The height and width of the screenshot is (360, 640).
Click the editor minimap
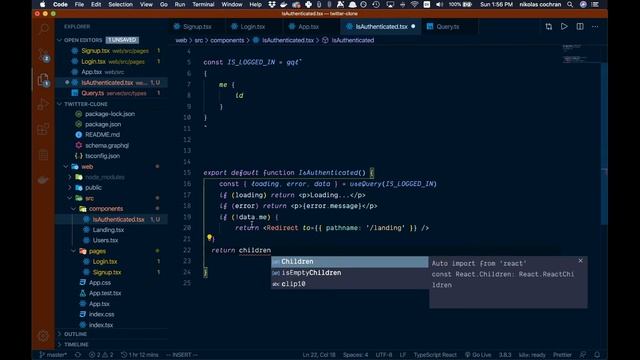(580, 53)
